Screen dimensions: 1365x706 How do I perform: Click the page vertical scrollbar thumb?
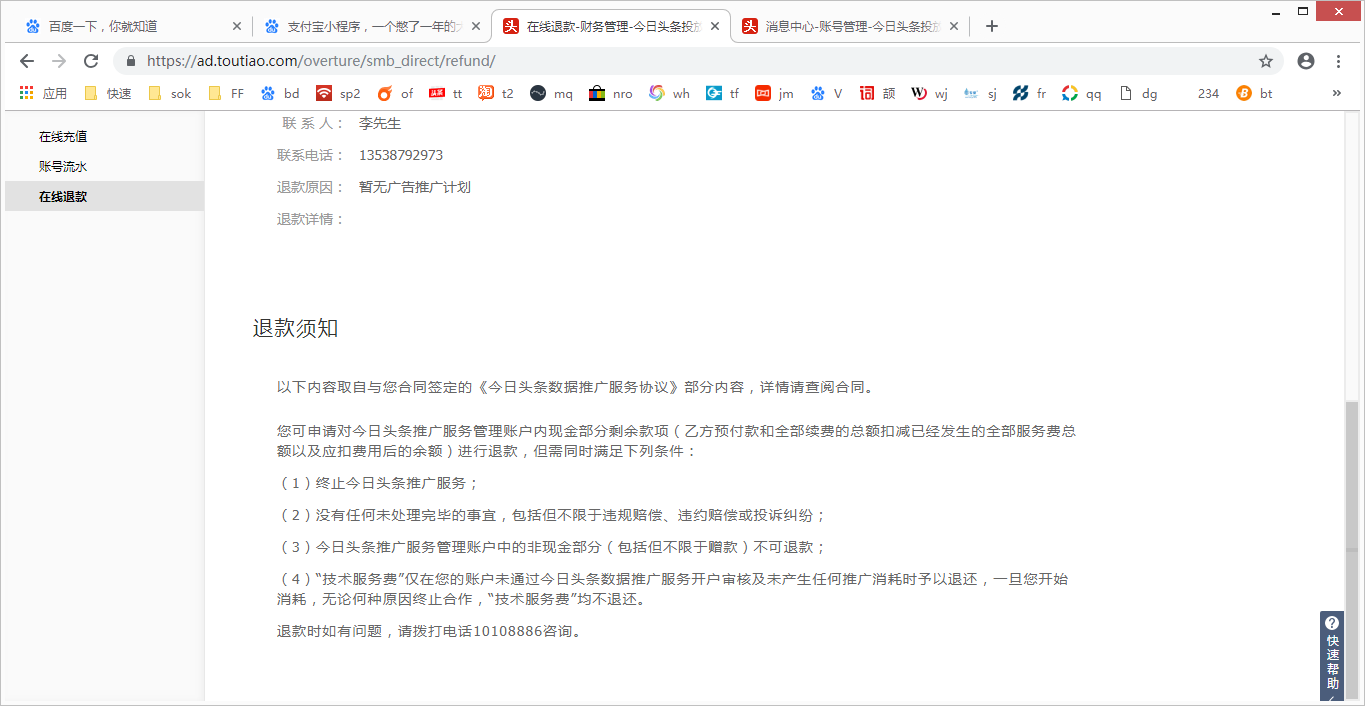[x=1352, y=550]
